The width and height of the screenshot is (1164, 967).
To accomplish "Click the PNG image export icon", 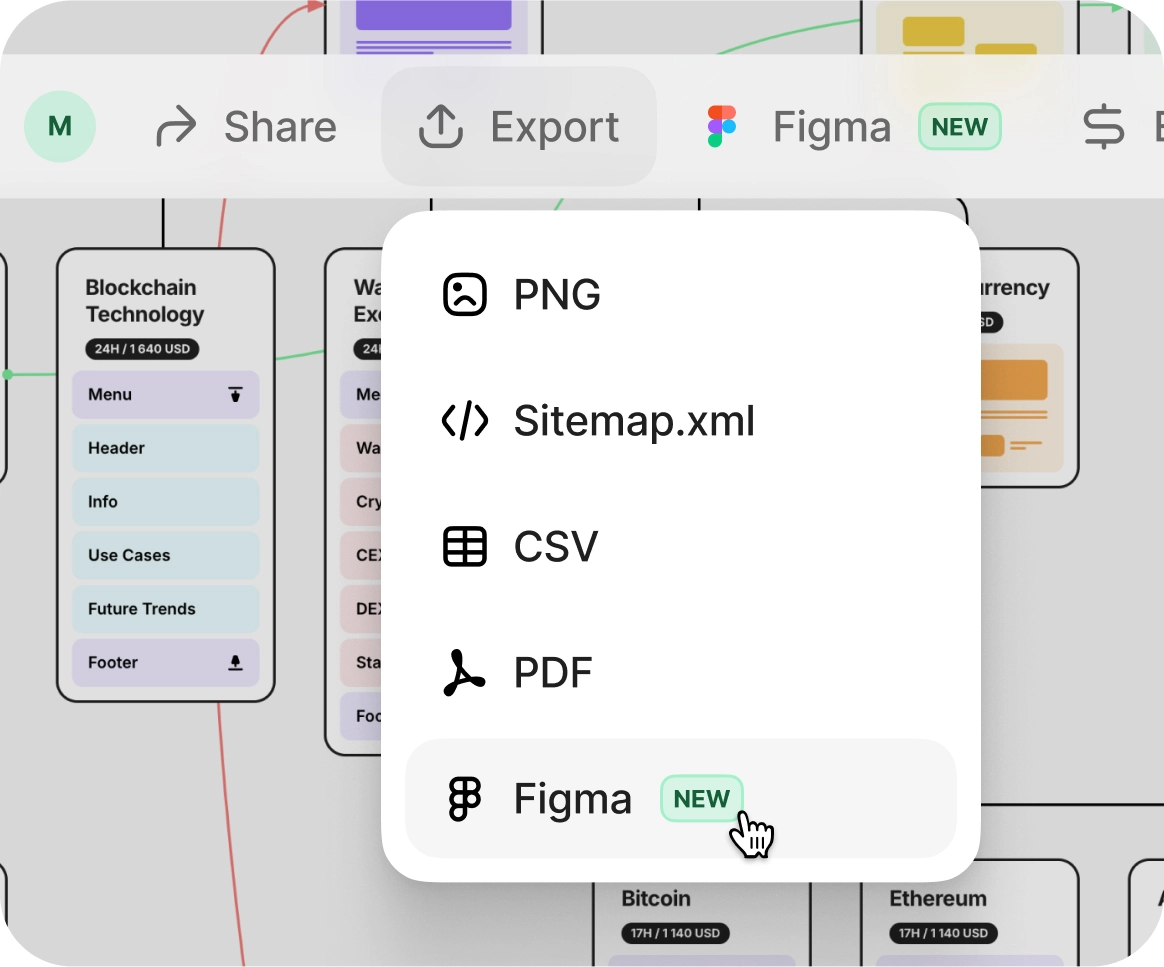I will [x=464, y=294].
